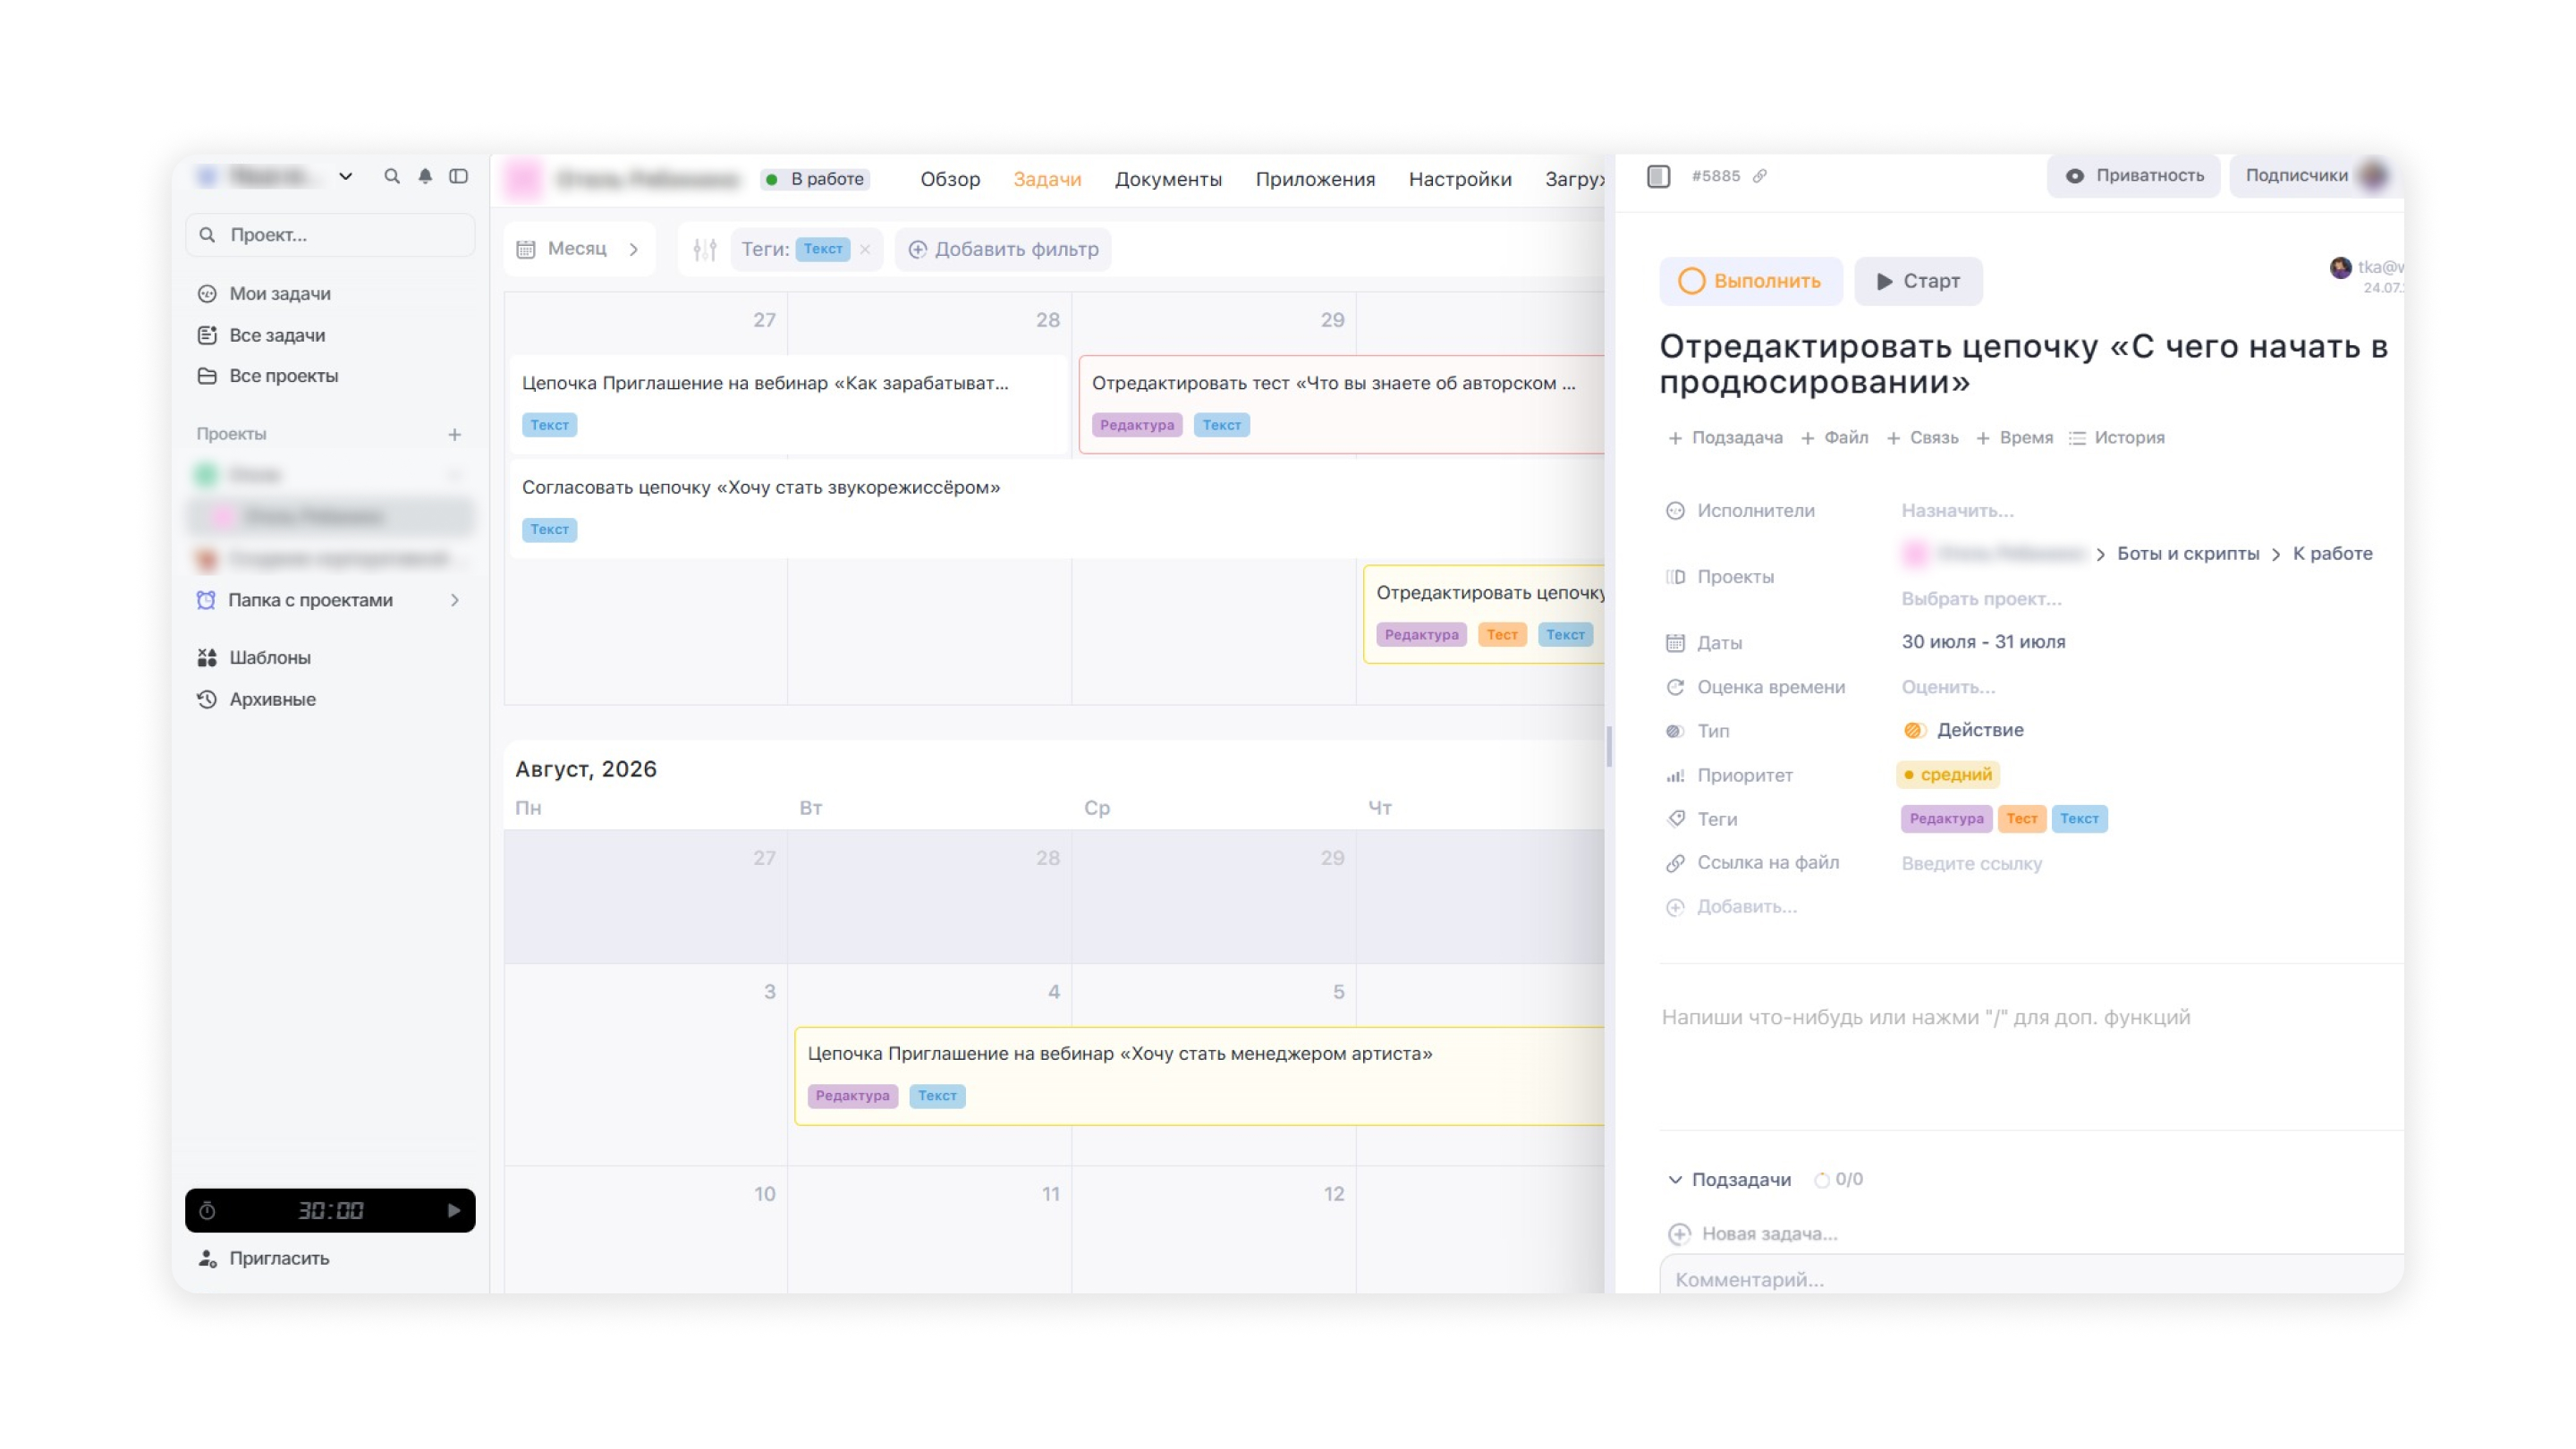
Task: Open calendar task Цепочка Приглашение «Хочу стать менеджером артиста»
Action: pyautogui.click(x=1199, y=1076)
